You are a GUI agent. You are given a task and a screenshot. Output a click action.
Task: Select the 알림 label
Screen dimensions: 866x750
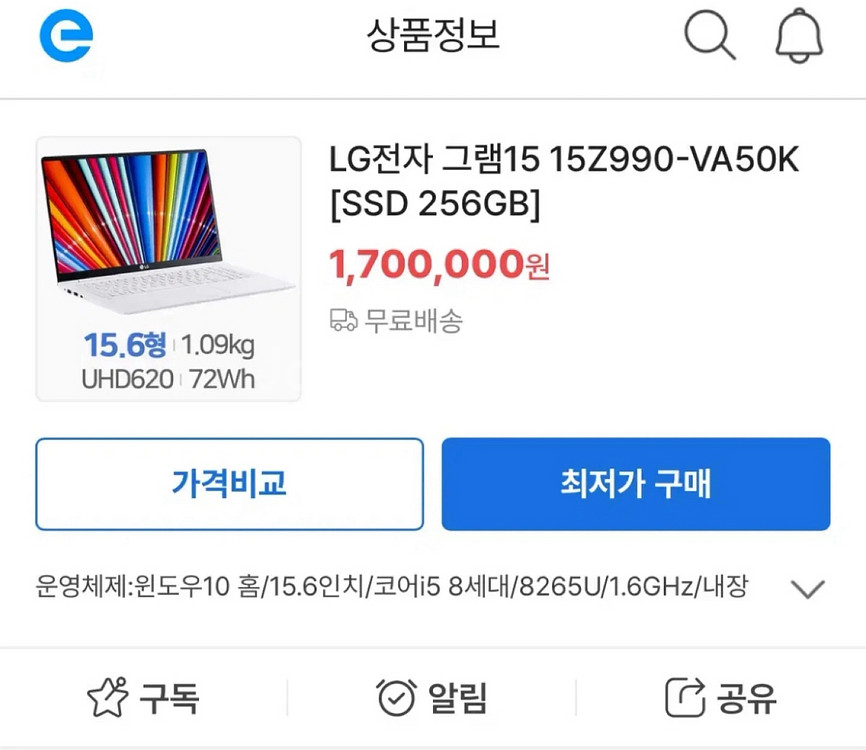(458, 698)
